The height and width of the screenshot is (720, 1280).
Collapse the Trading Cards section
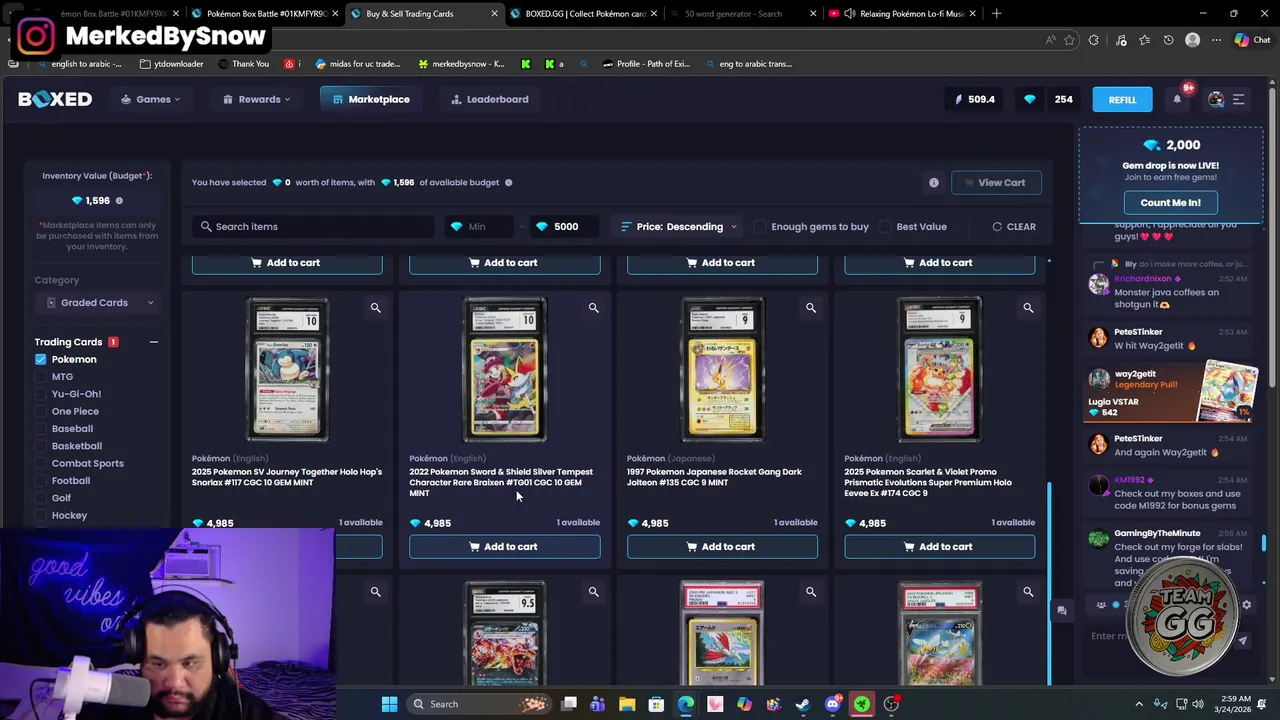(x=153, y=342)
